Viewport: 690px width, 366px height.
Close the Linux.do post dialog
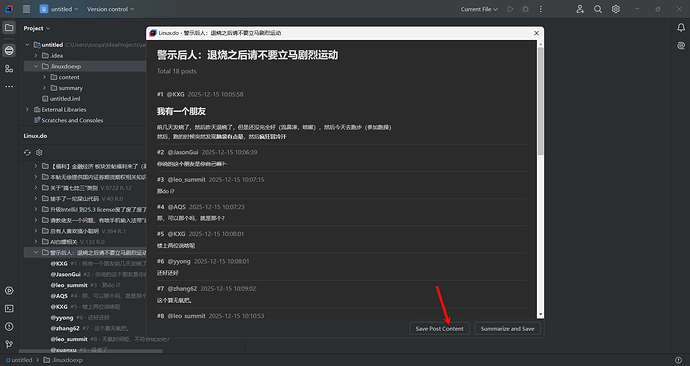[x=536, y=33]
